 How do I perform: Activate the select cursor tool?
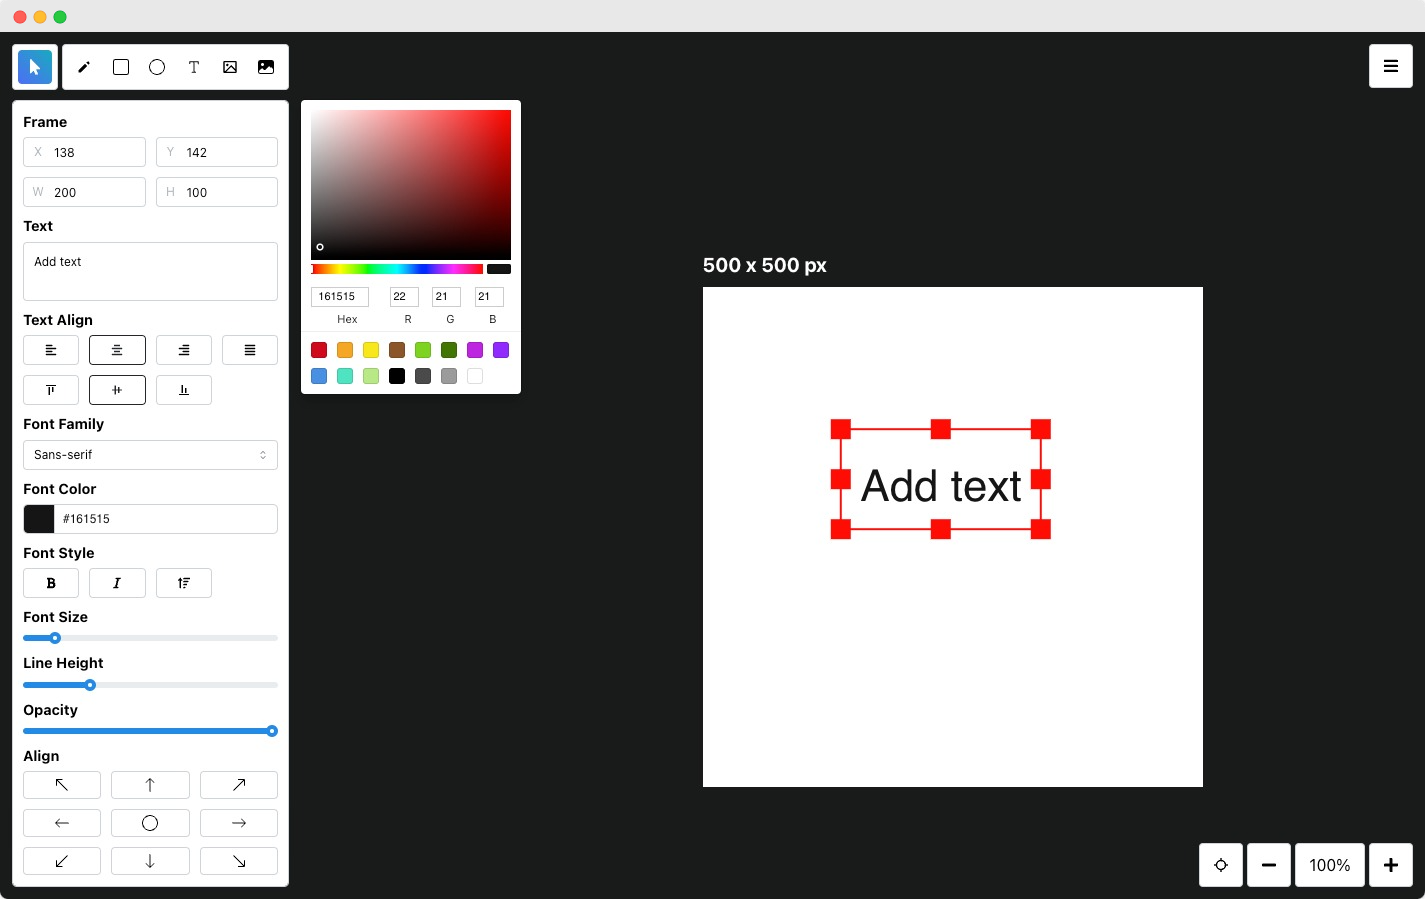(35, 67)
